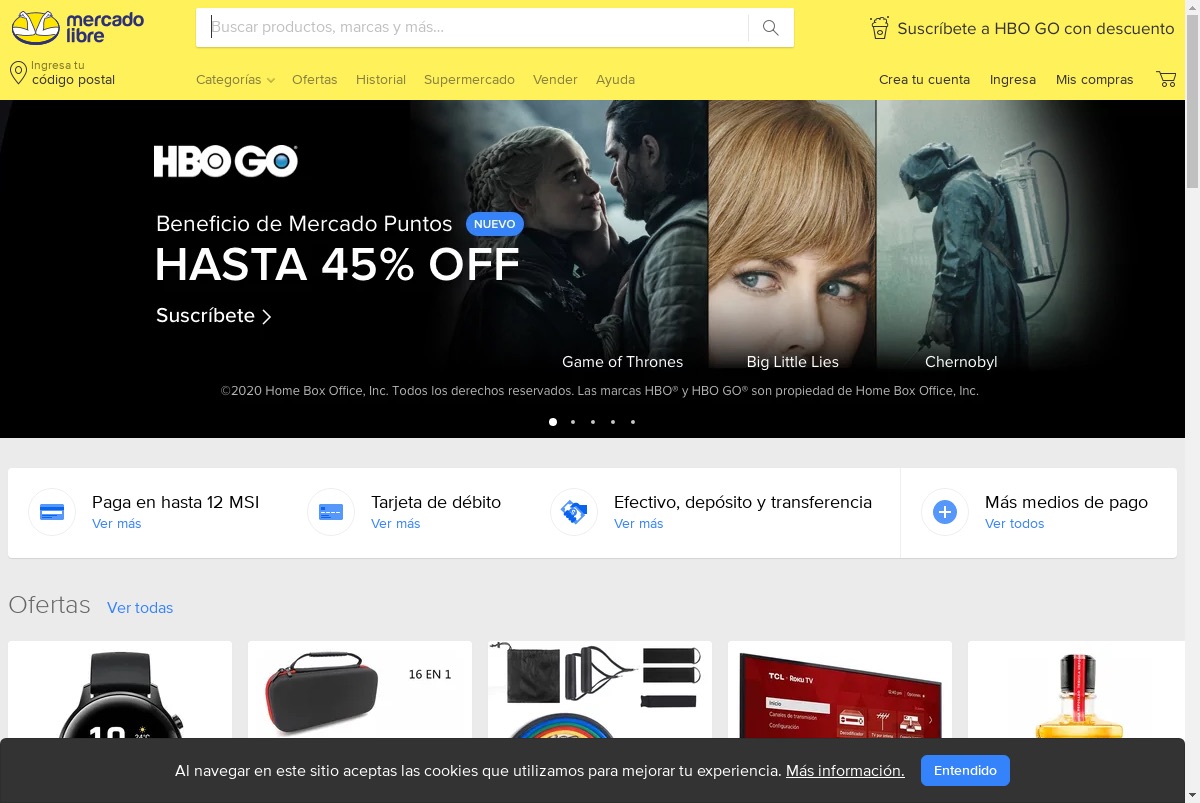Open the Vender menu link

[555, 79]
